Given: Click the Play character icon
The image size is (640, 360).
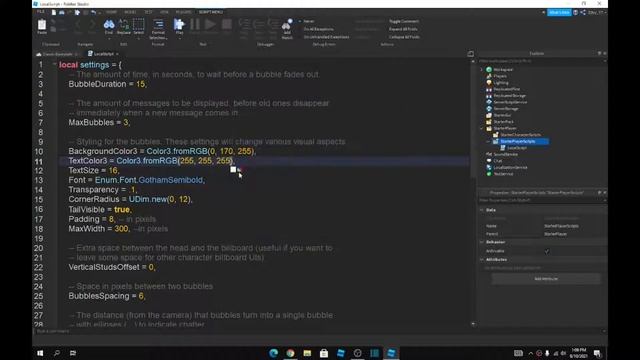Looking at the screenshot, I should pos(179,24).
